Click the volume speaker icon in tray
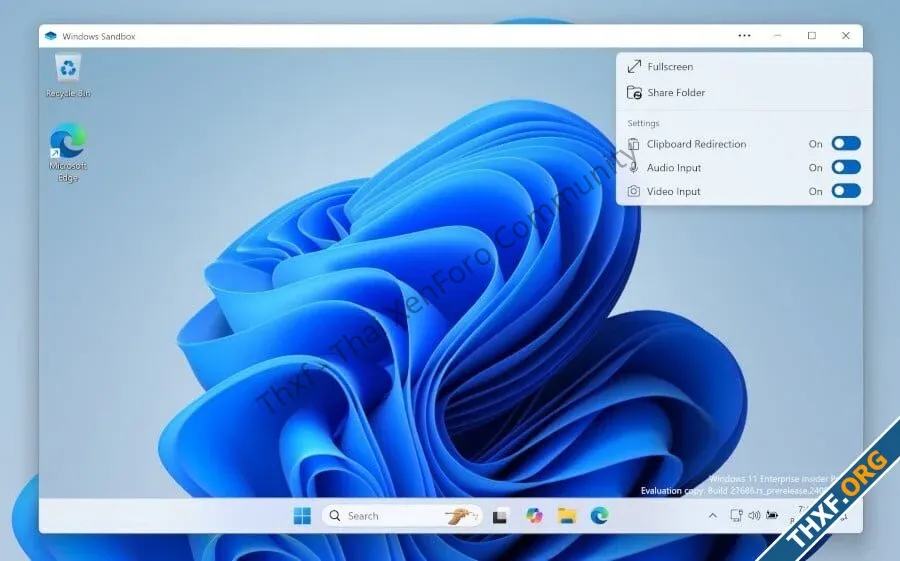Screen dimensions: 900x561 tap(754, 516)
